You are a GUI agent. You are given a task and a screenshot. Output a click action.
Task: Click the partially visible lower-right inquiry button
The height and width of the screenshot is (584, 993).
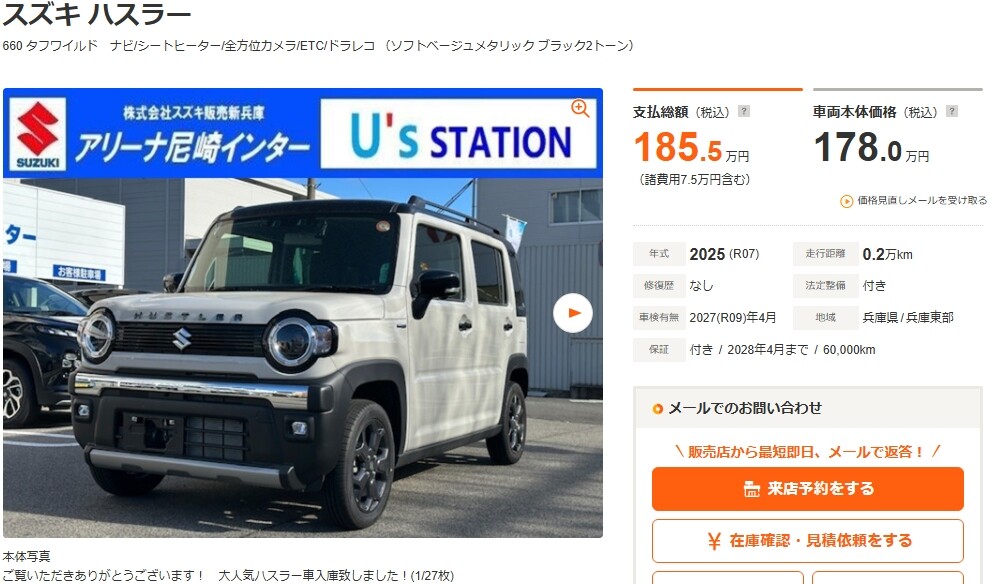[x=888, y=578]
